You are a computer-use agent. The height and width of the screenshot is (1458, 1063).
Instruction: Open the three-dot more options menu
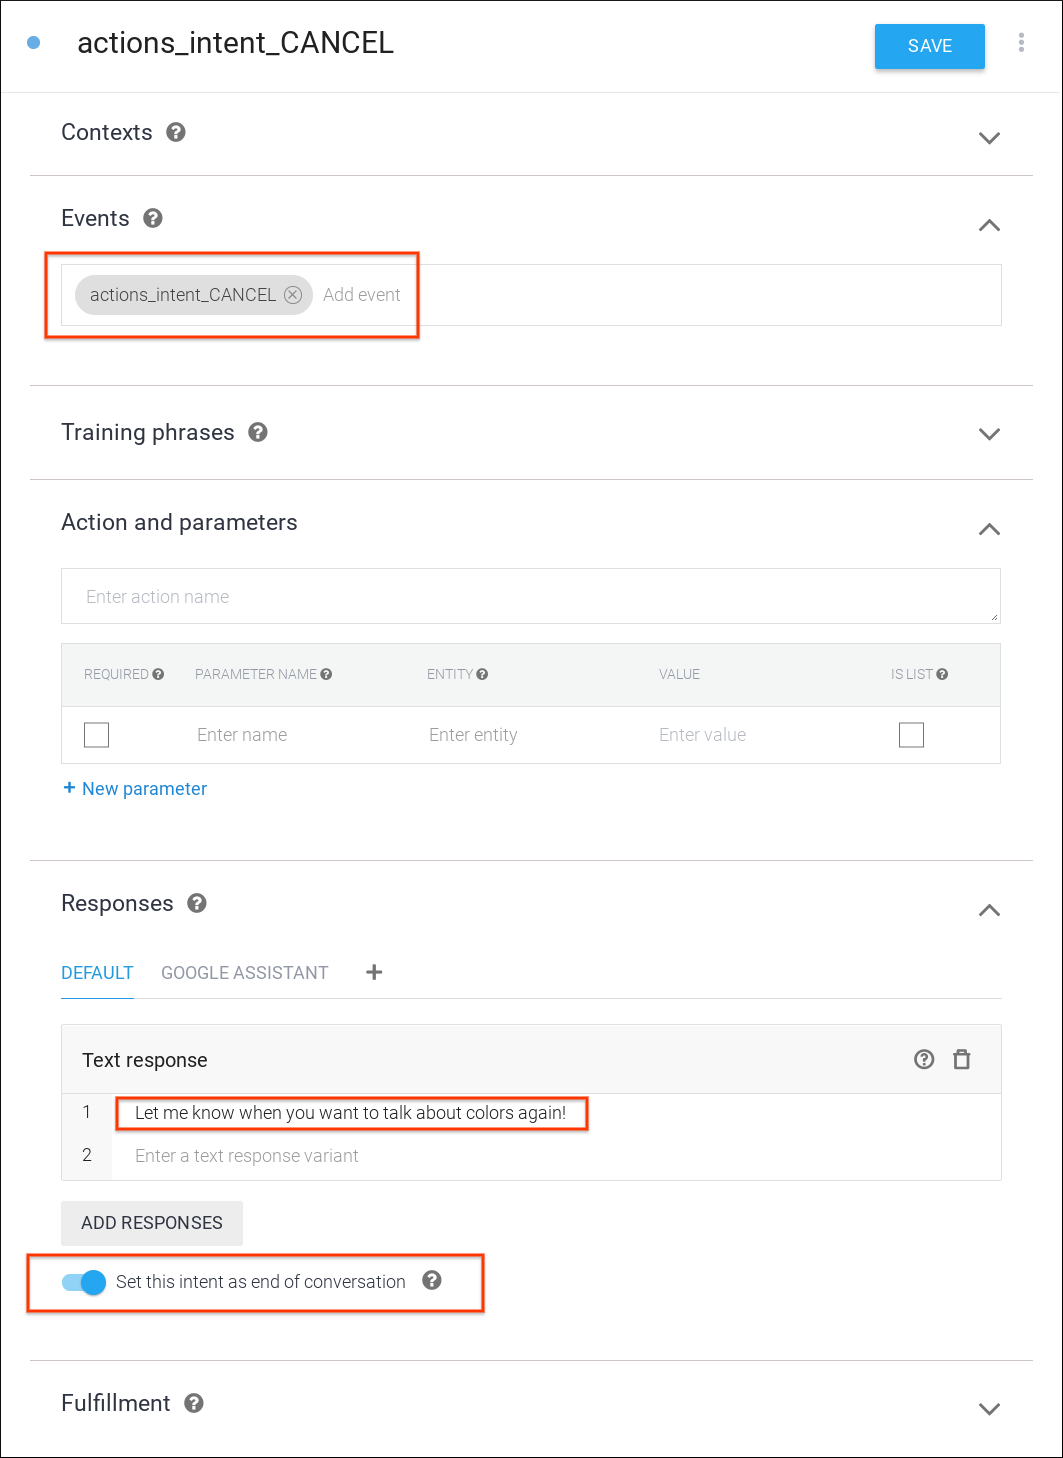coord(1021,42)
